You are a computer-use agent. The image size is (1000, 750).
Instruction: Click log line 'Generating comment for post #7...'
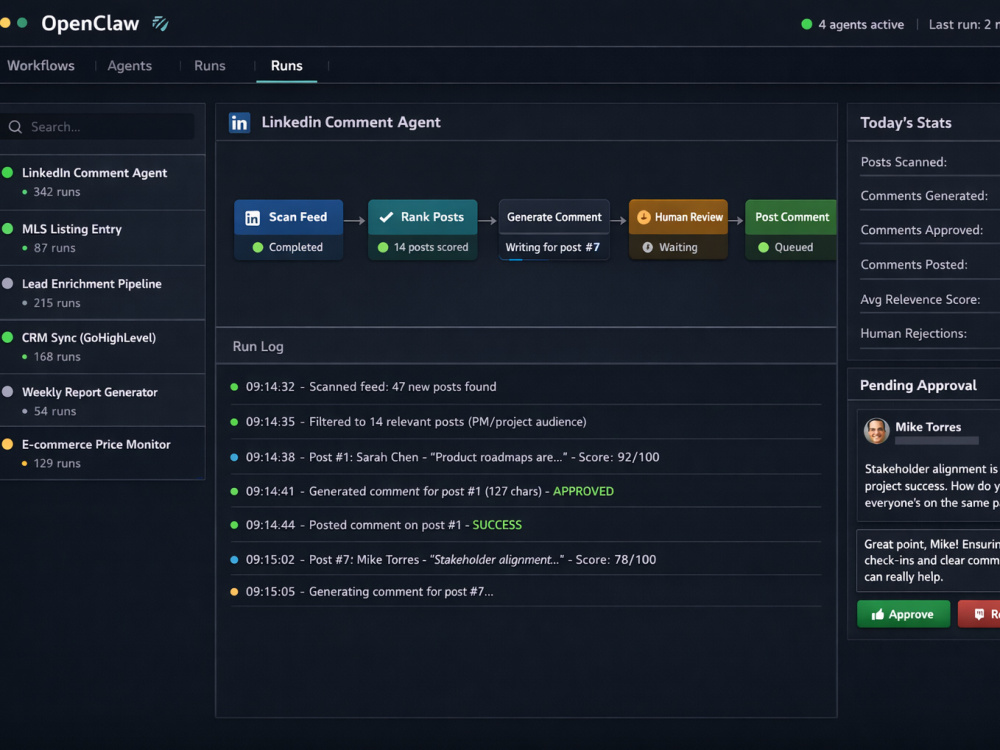click(x=401, y=592)
